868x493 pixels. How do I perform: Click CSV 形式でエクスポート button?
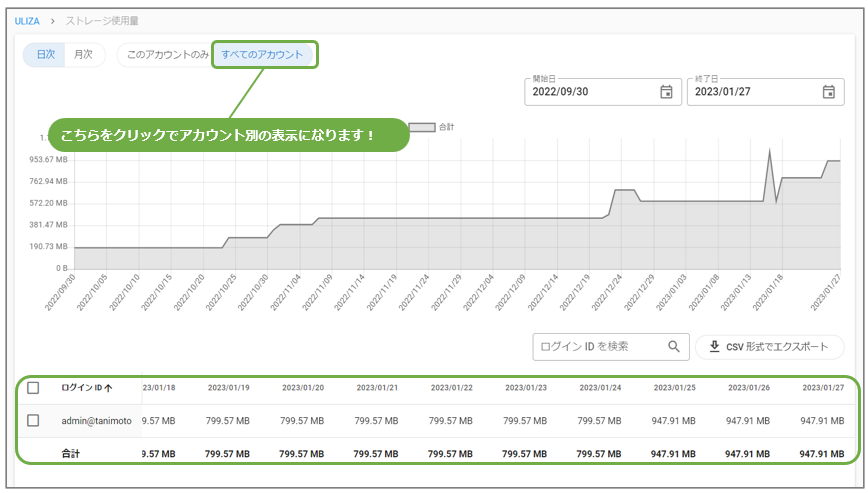coord(769,347)
